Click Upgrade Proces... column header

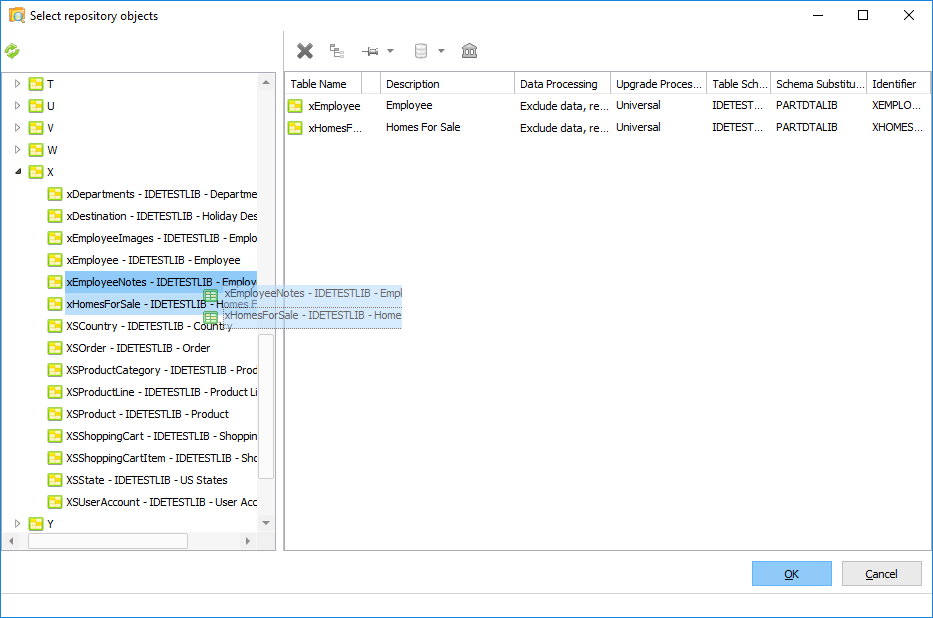659,84
